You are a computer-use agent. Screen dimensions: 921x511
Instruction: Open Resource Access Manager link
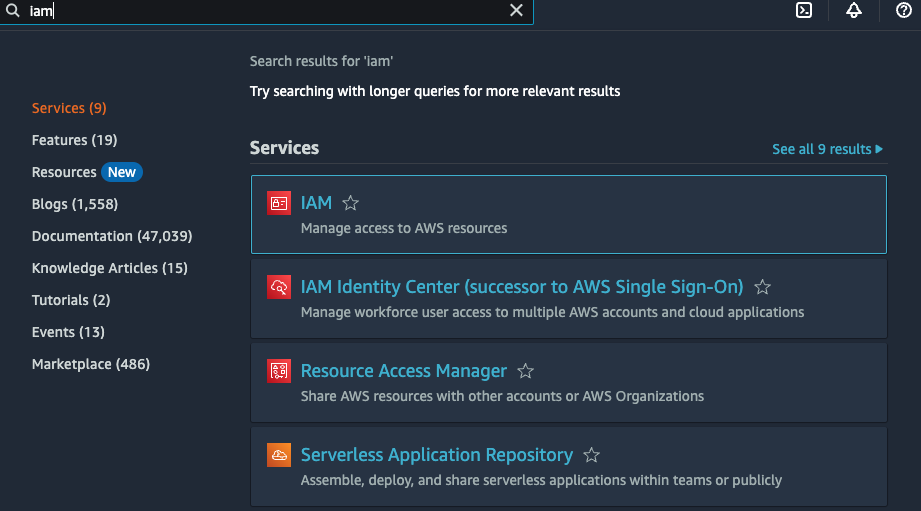point(404,371)
